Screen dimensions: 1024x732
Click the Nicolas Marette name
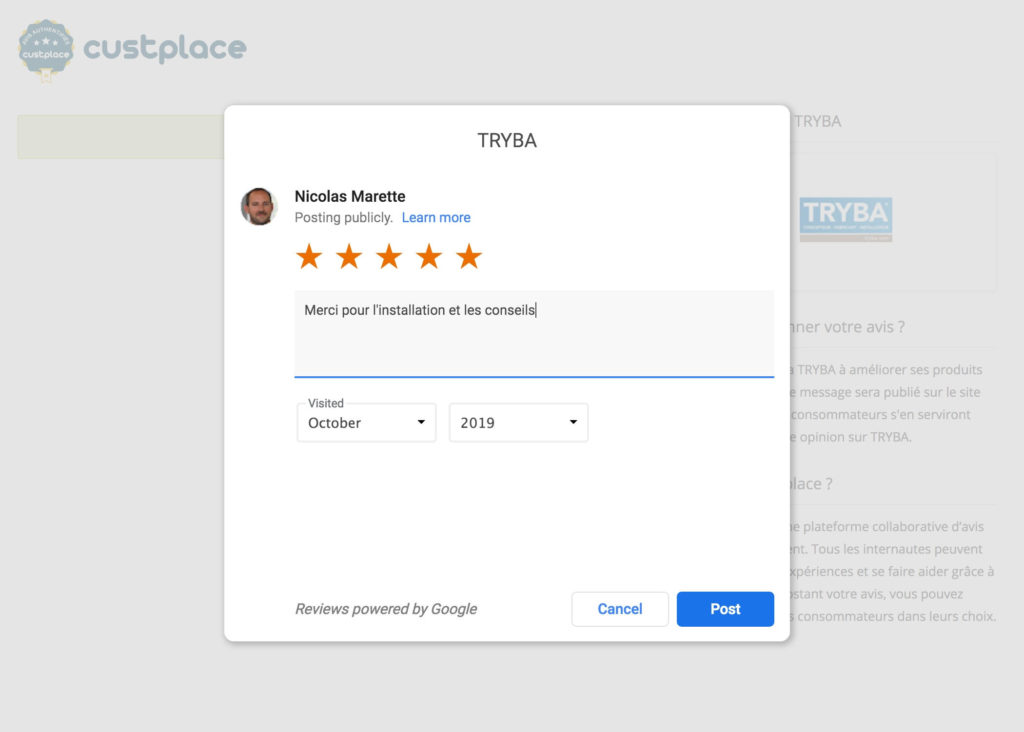(x=350, y=196)
